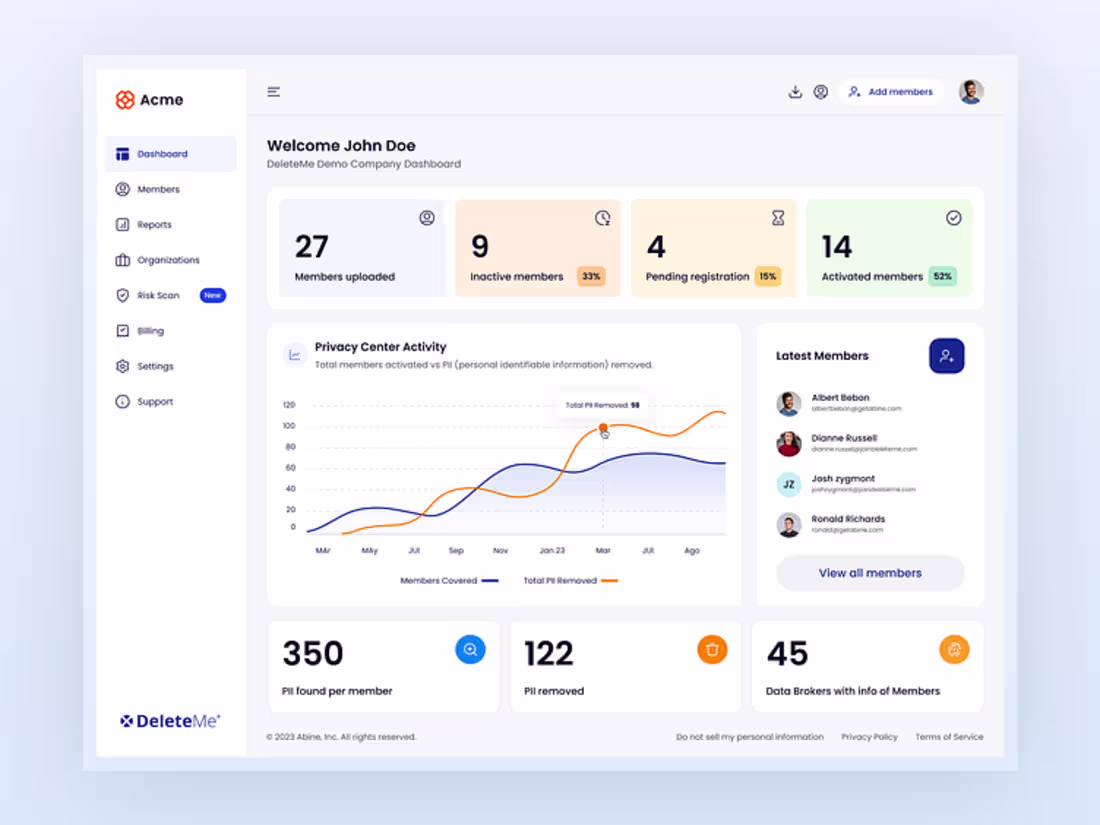Open the View all members button
This screenshot has width=1100, height=825.
coord(869,573)
